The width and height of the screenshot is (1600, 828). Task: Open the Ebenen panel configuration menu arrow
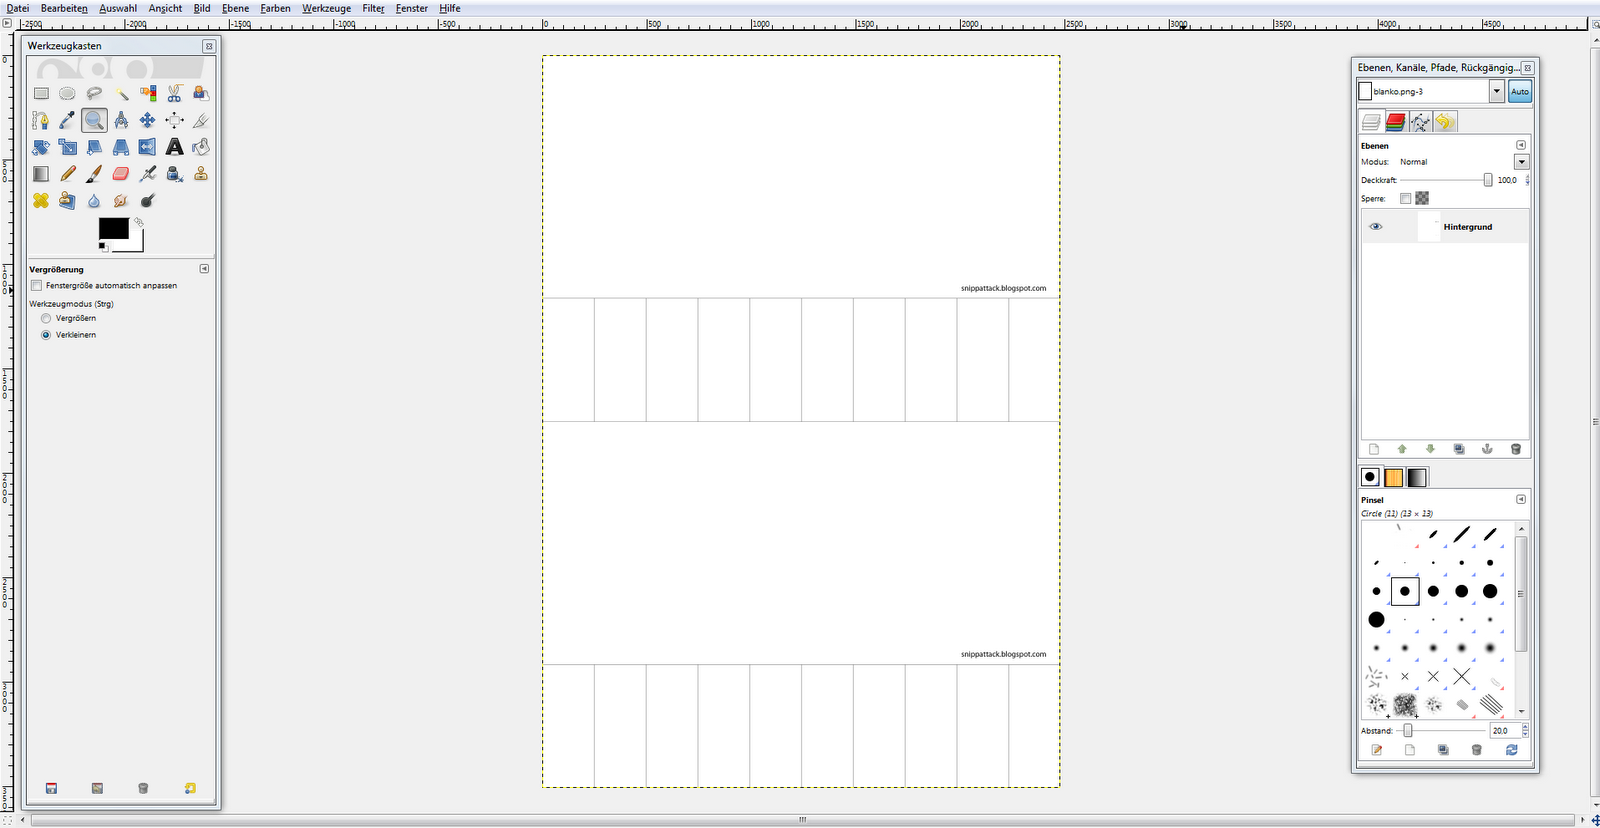pos(1521,145)
